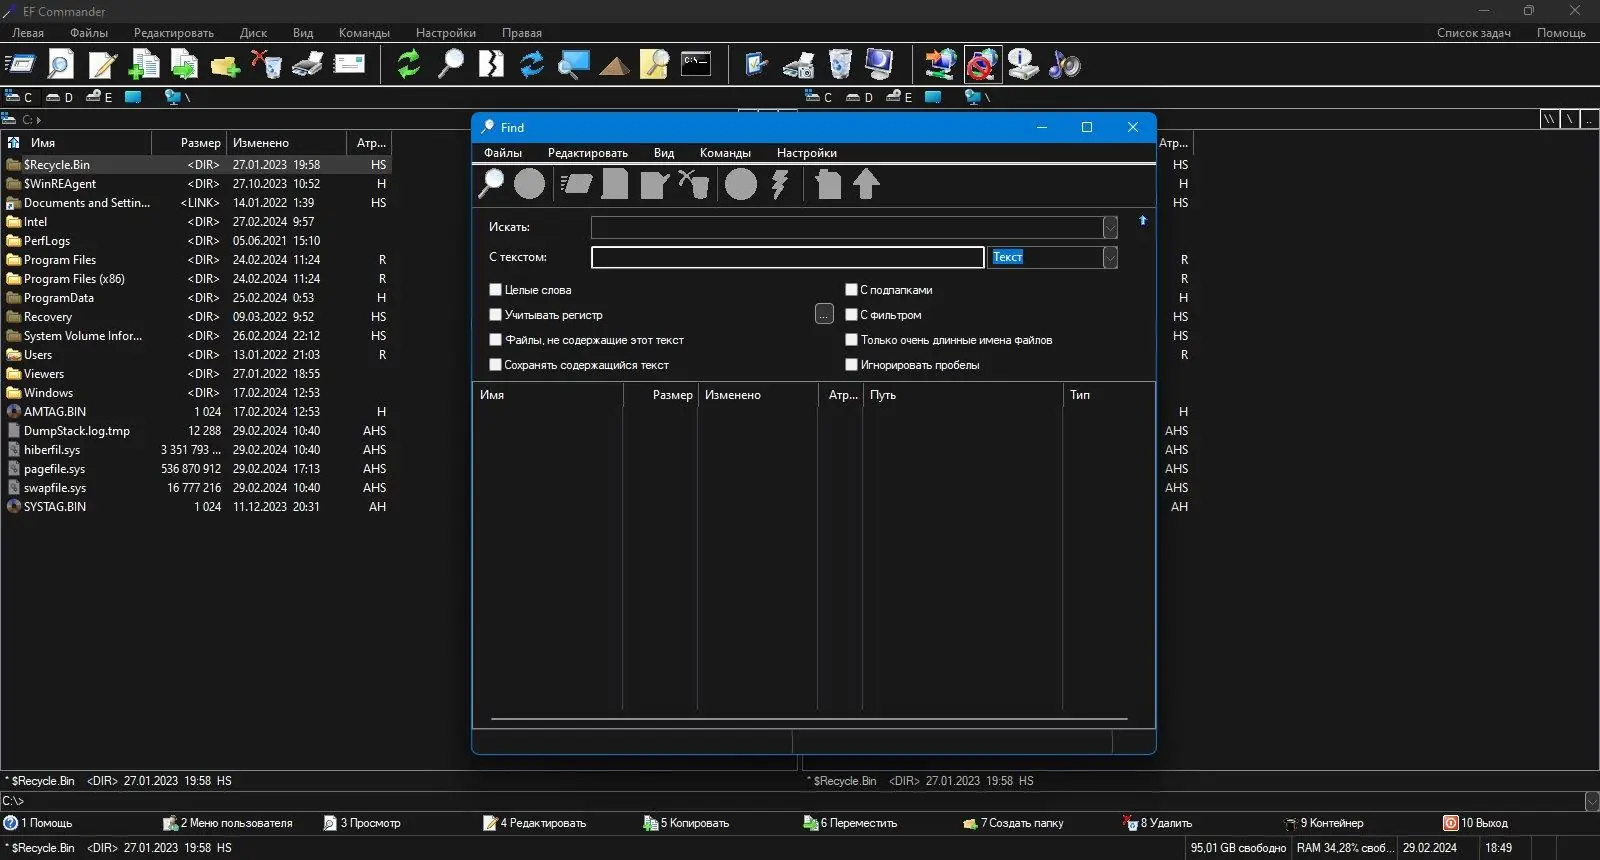Click the split file icon in toolbar
The width and height of the screenshot is (1600, 860).
491,64
